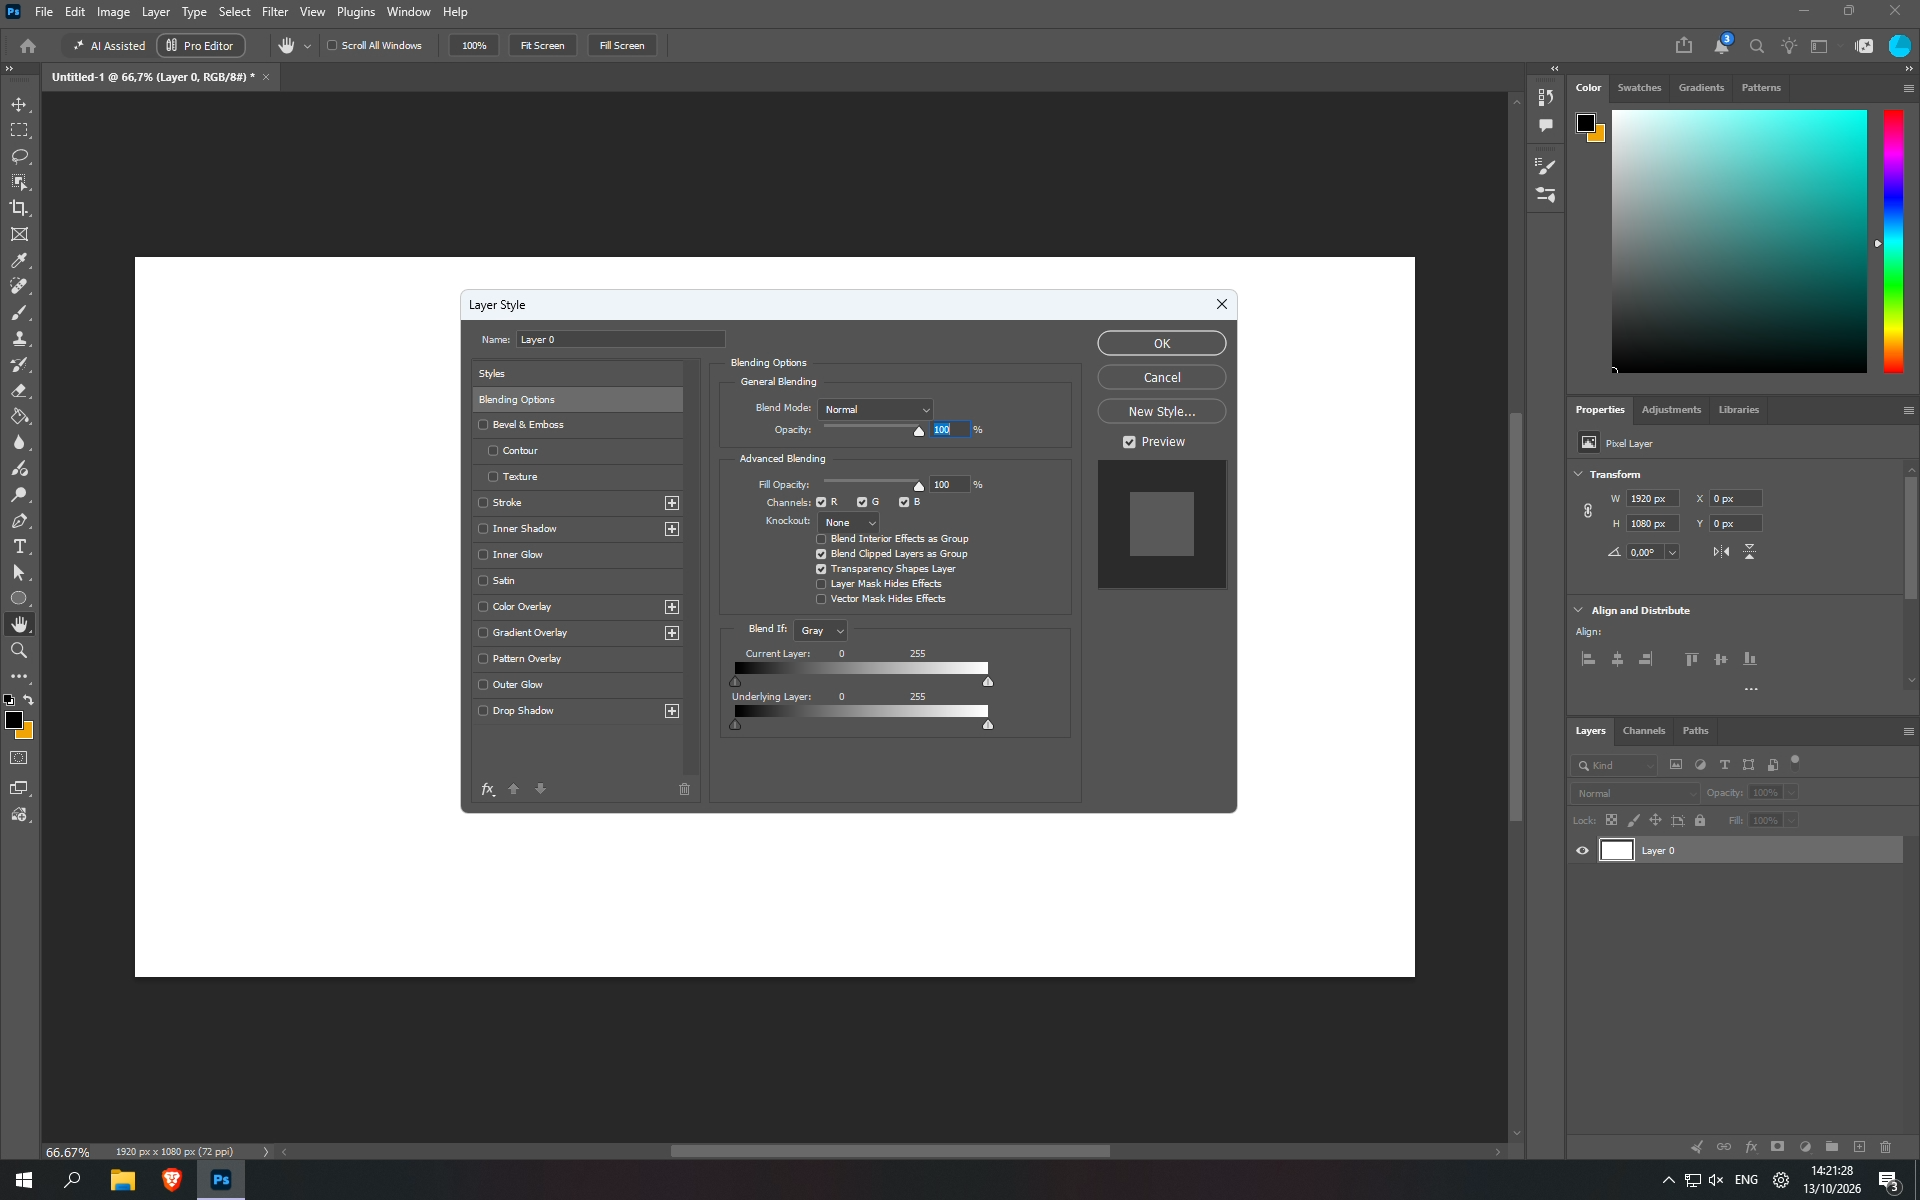Click the fx add style icon
1920x1200 pixels.
pos(488,789)
